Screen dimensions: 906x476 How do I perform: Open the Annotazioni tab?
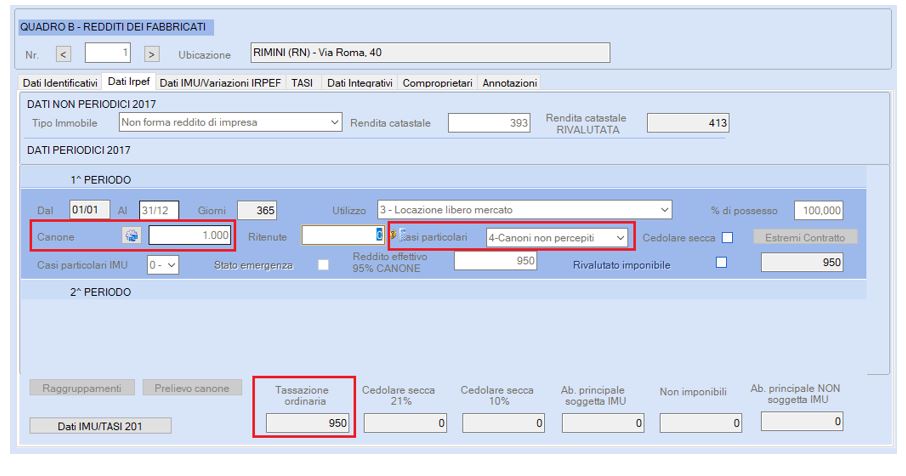click(510, 83)
